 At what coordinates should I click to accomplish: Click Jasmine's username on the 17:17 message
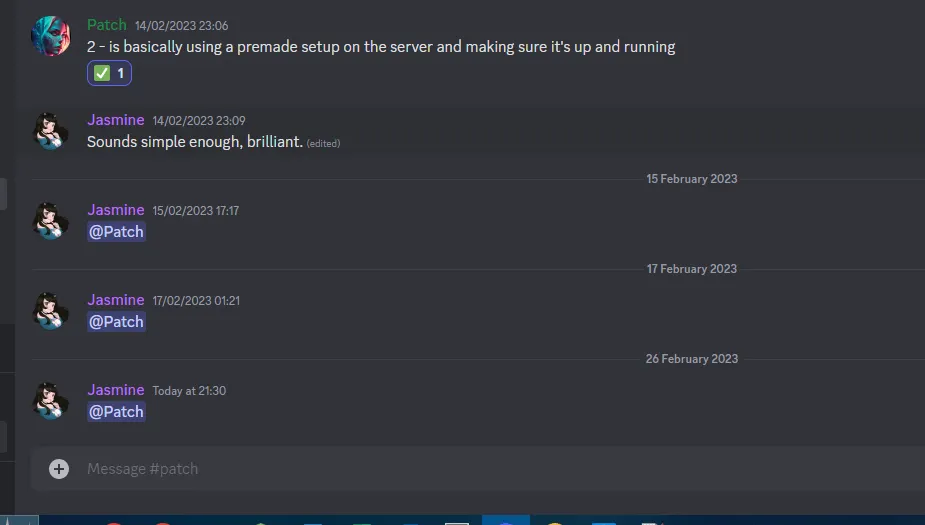[116, 210]
